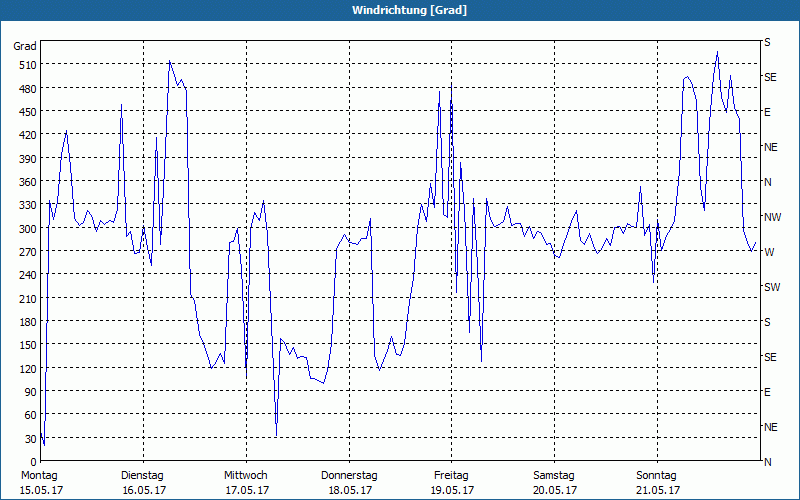800x500 pixels.
Task: Click the 180 degree axis label
Action: coord(28,322)
